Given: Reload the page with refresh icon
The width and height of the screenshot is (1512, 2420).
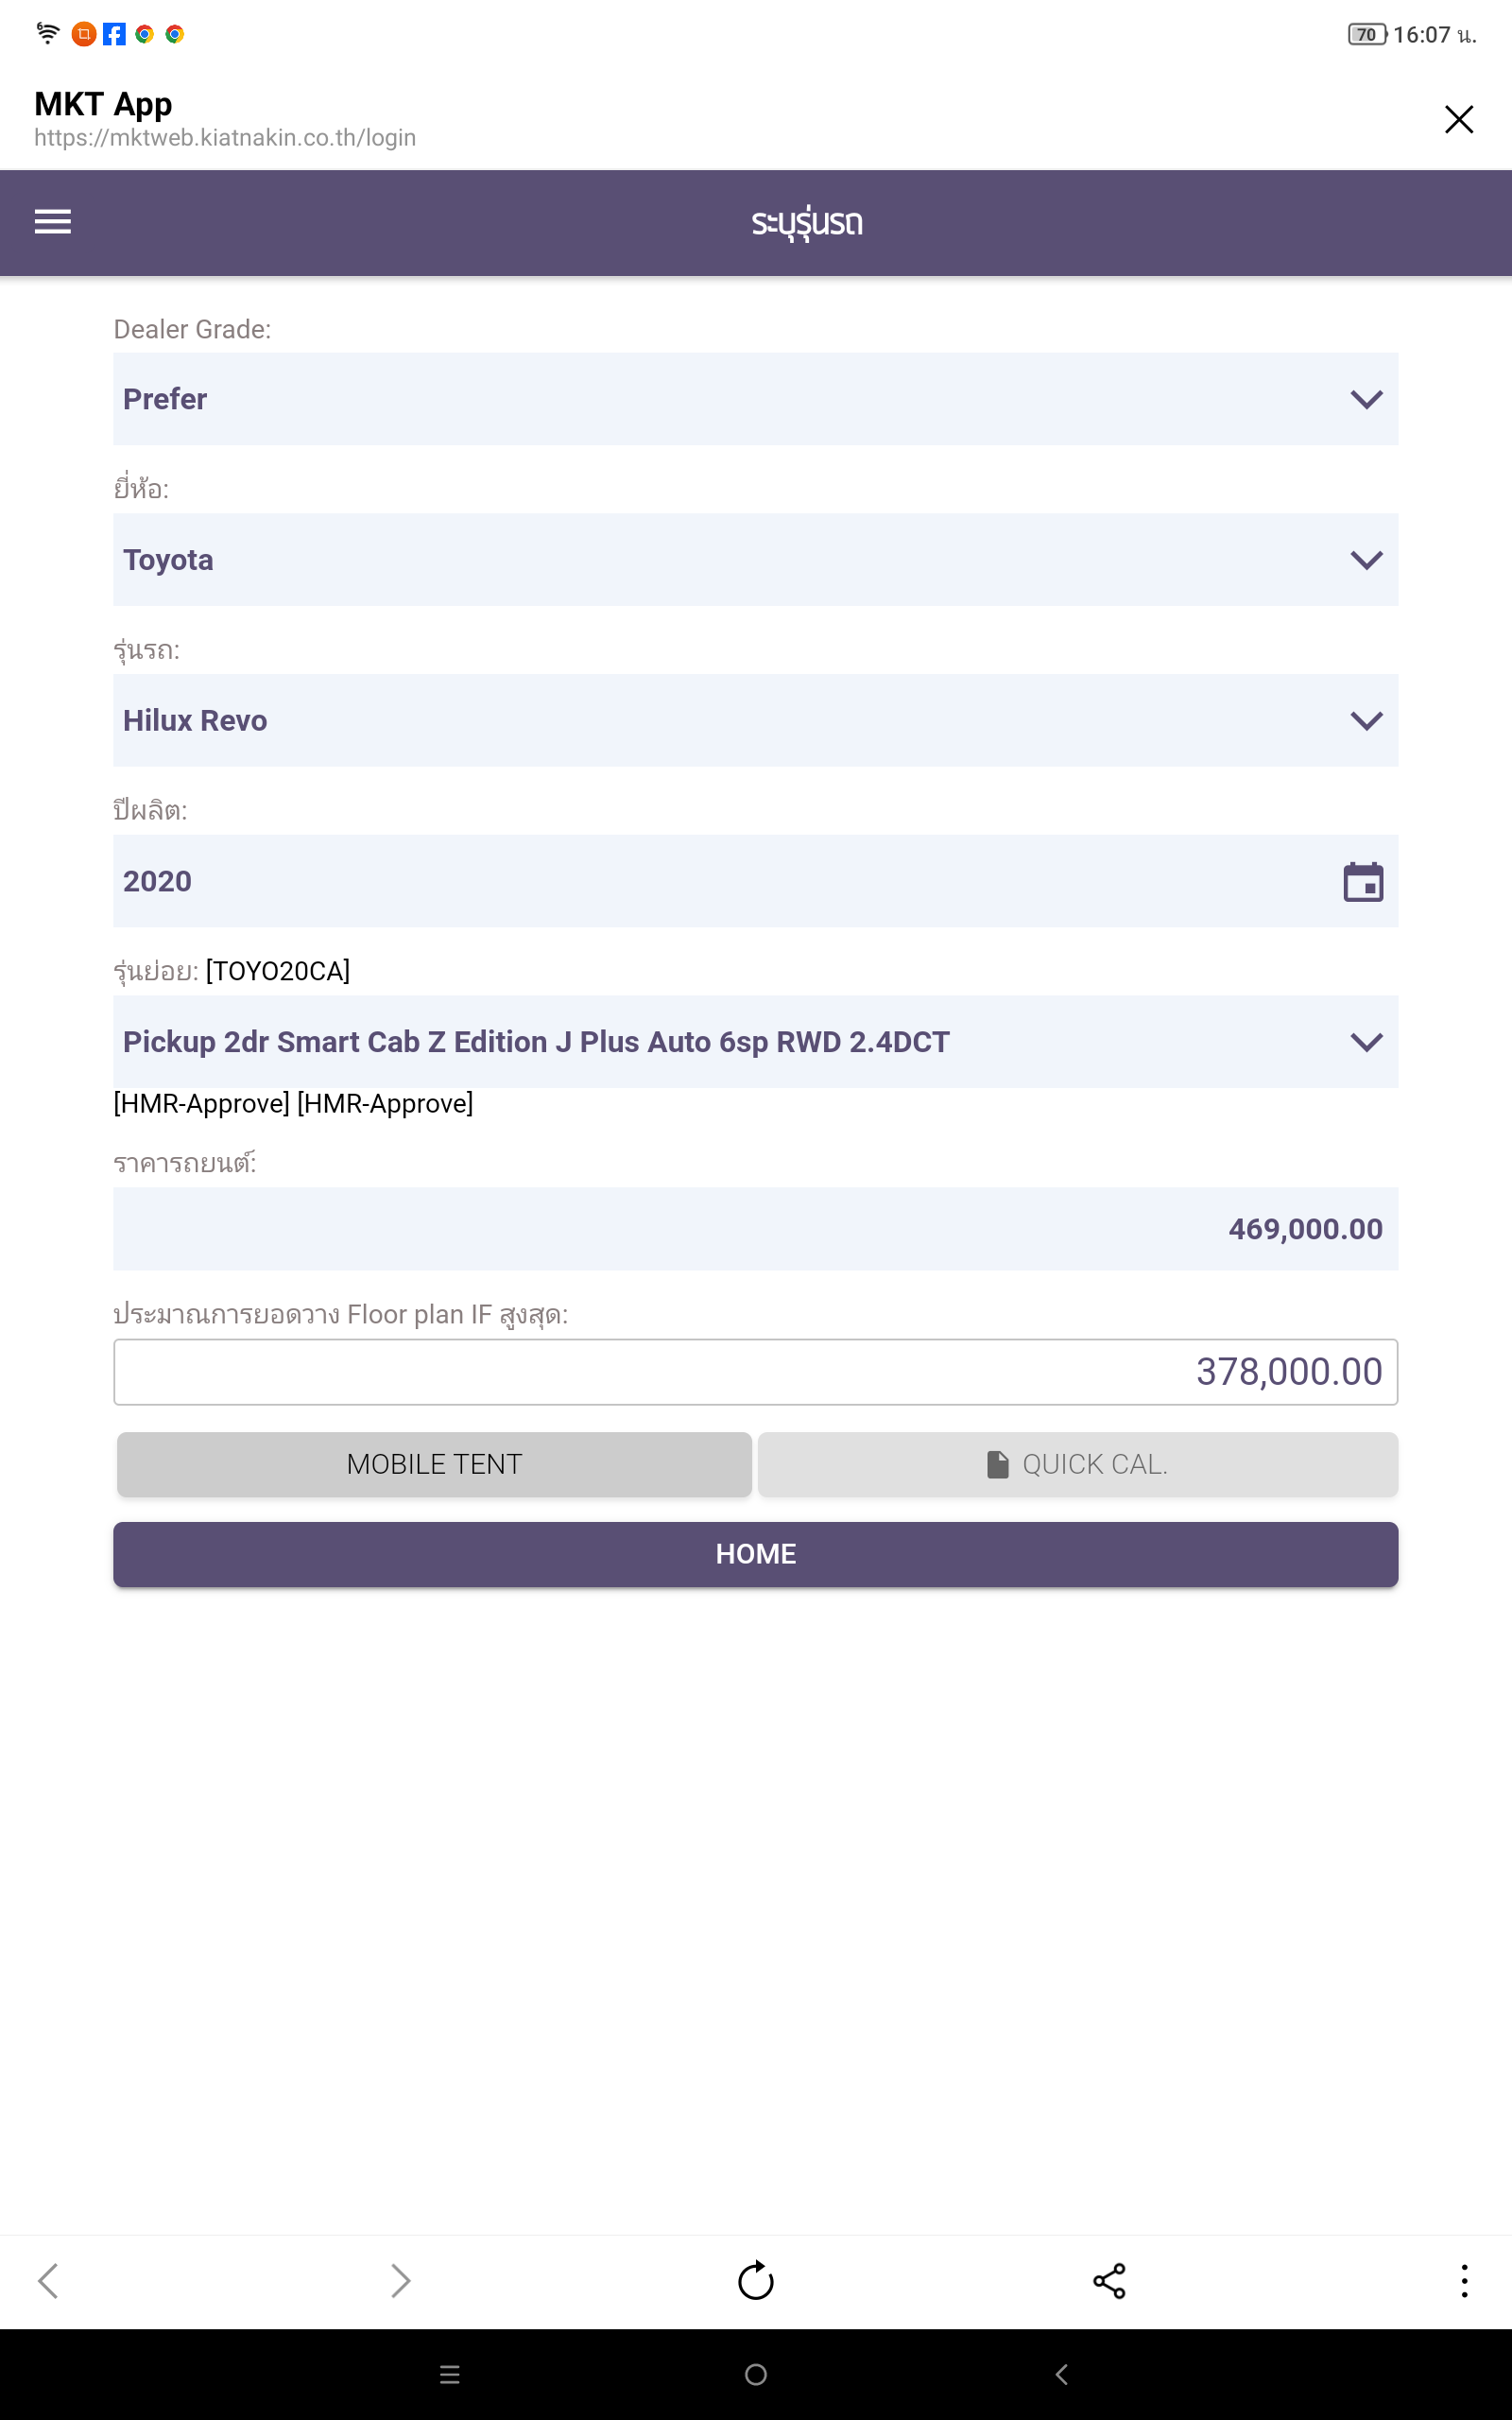Looking at the screenshot, I should click(x=756, y=2281).
